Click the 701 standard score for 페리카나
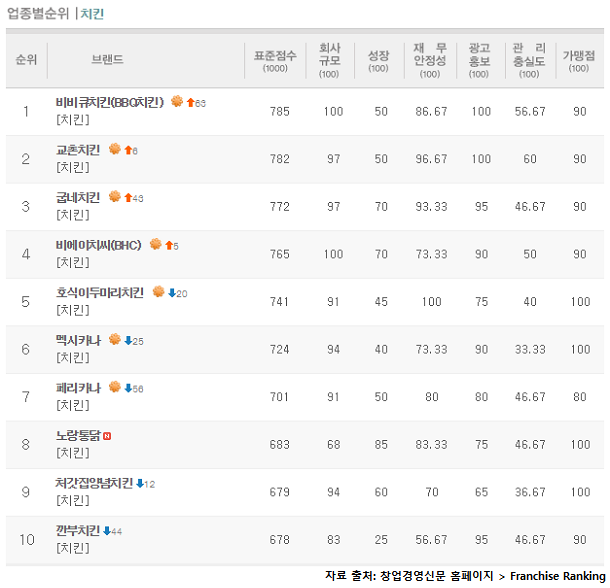The image size is (610, 588). (x=280, y=397)
